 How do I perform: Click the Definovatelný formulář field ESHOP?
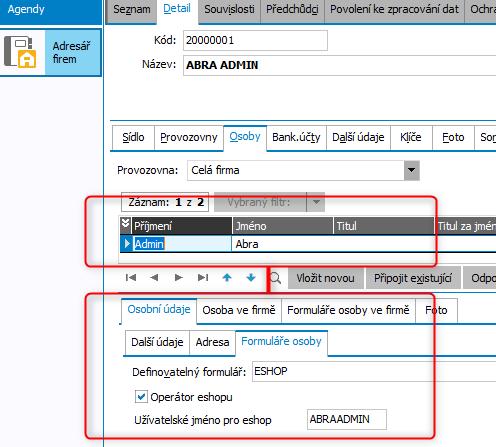point(374,371)
